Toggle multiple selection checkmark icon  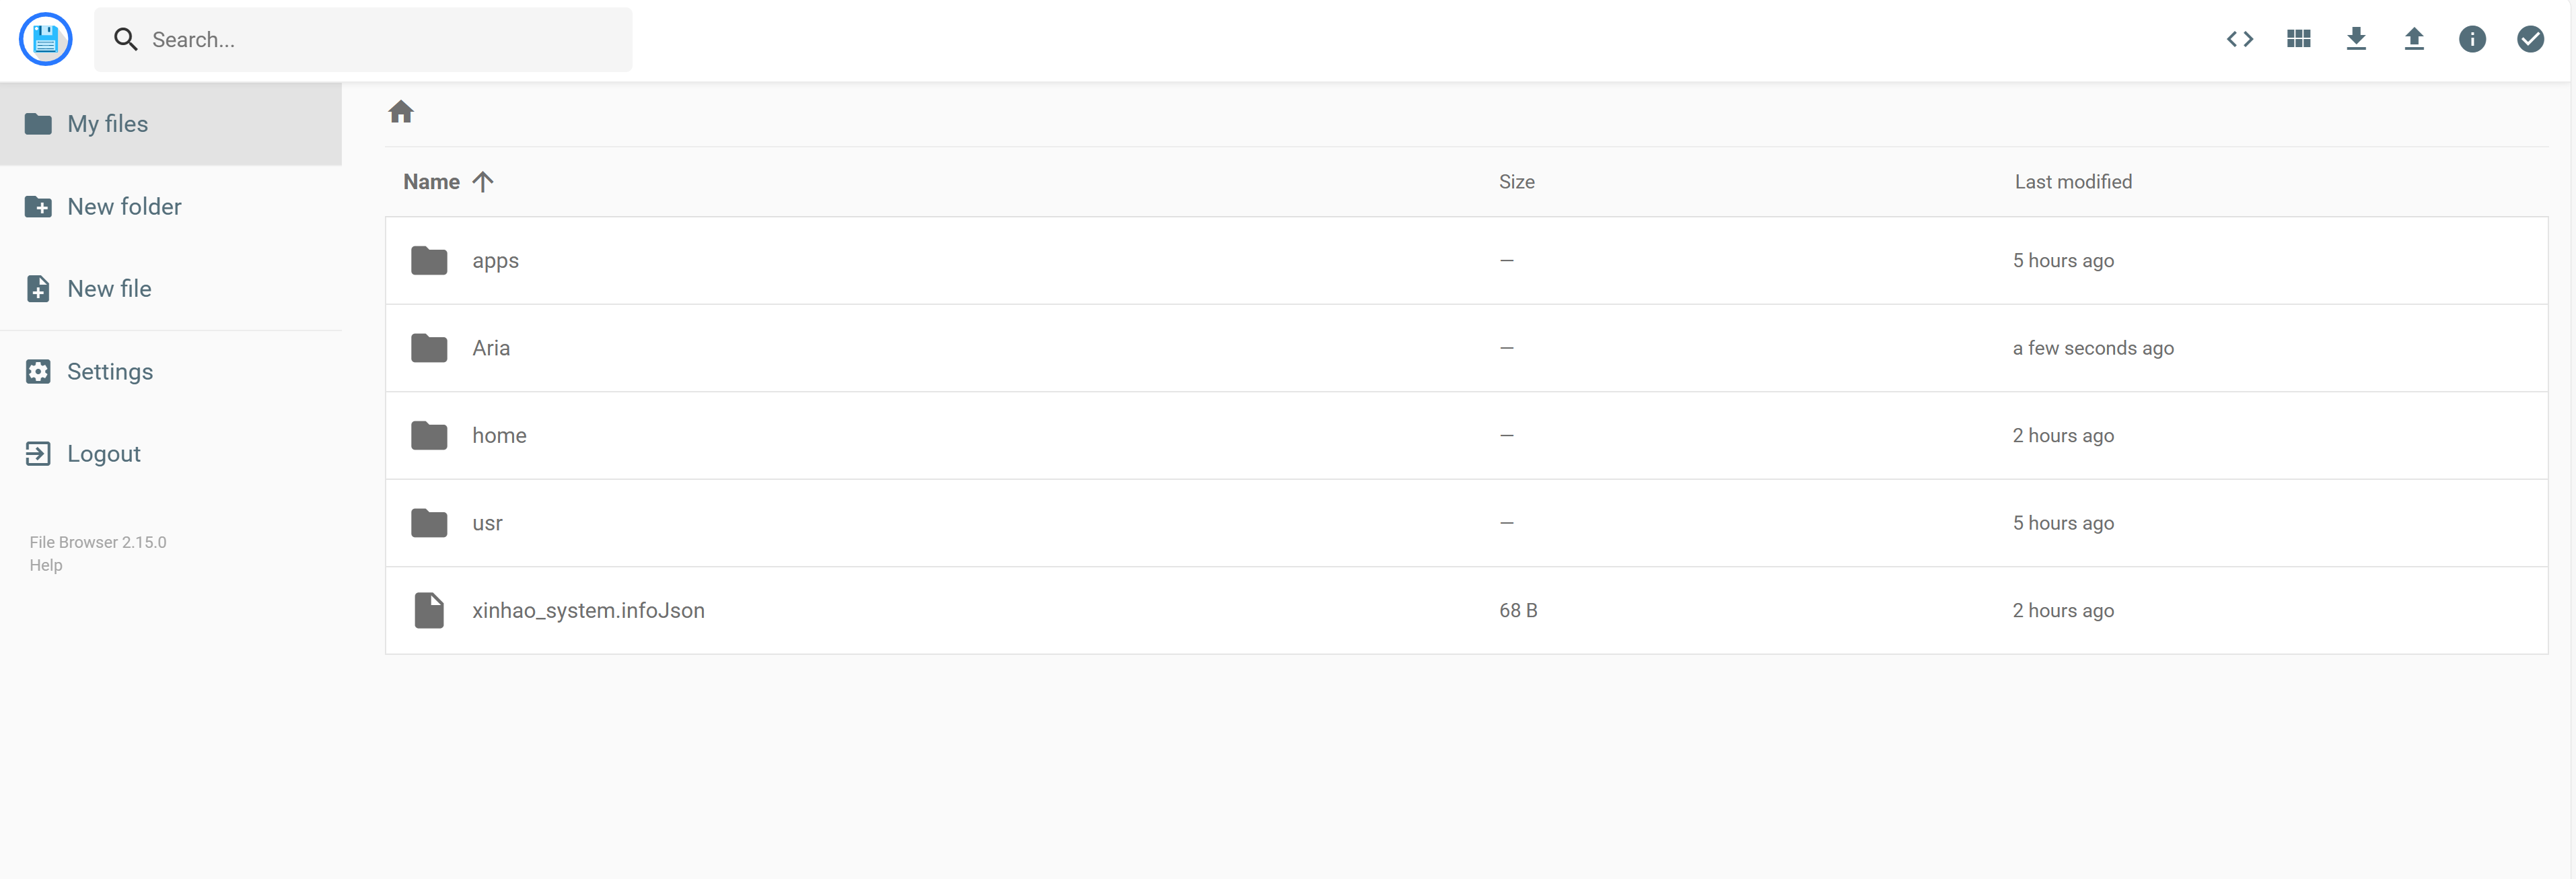(x=2529, y=39)
